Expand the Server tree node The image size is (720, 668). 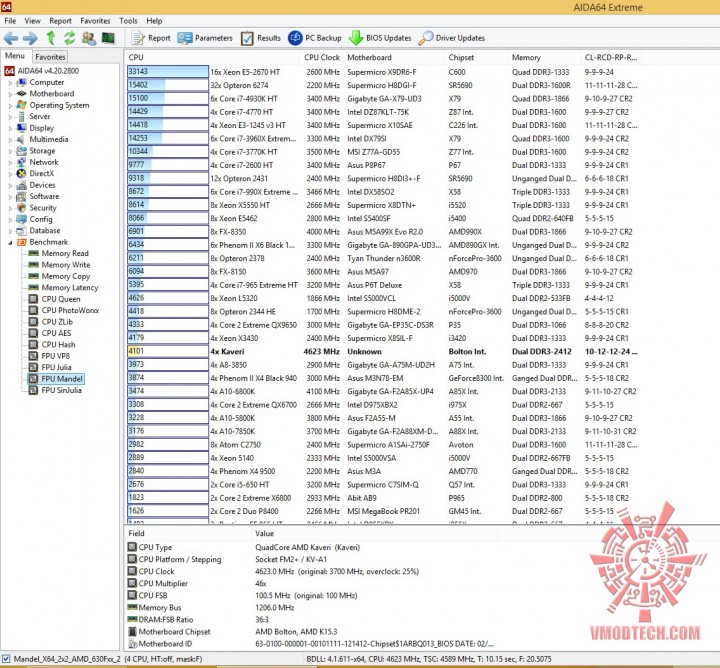(10, 117)
